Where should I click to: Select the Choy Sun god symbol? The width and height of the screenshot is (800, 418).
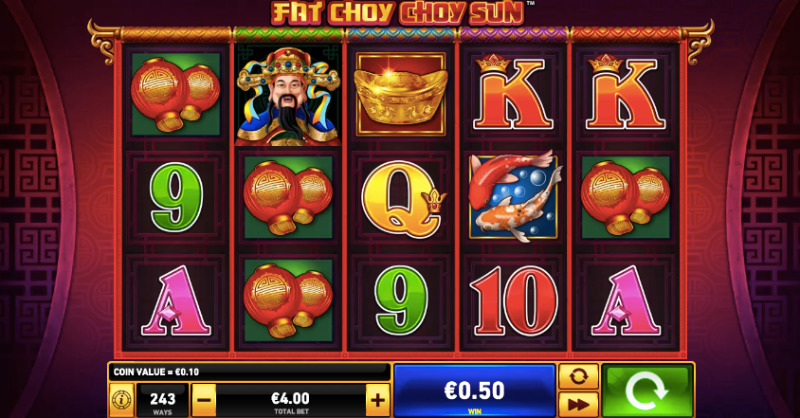pos(288,96)
